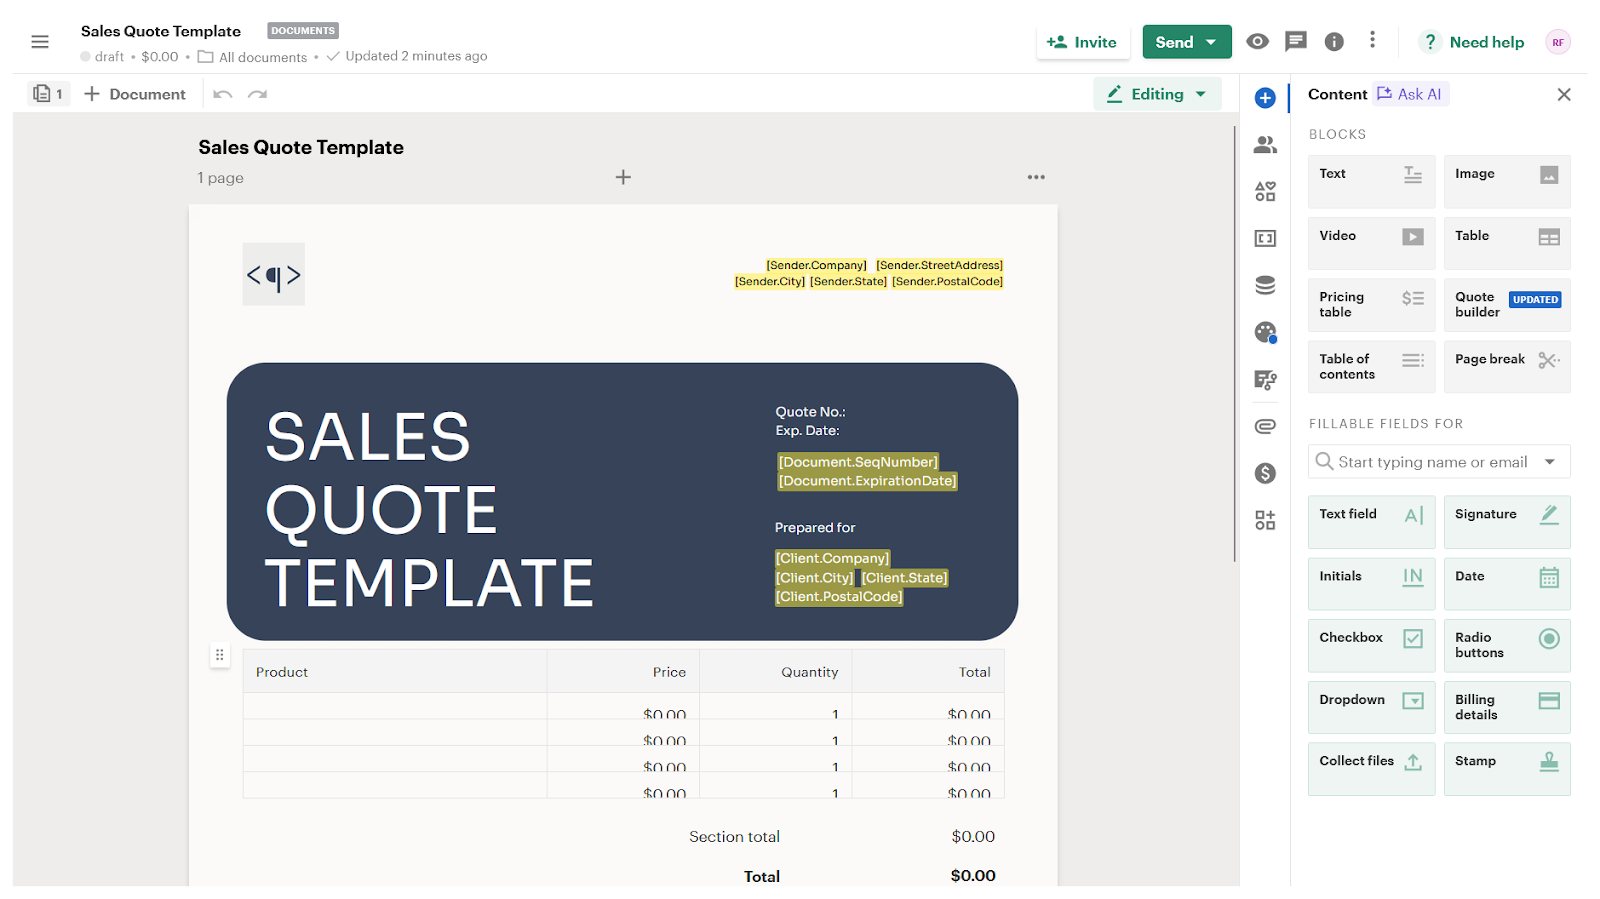Expand the recipient name dropdown arrow

(x=1550, y=462)
